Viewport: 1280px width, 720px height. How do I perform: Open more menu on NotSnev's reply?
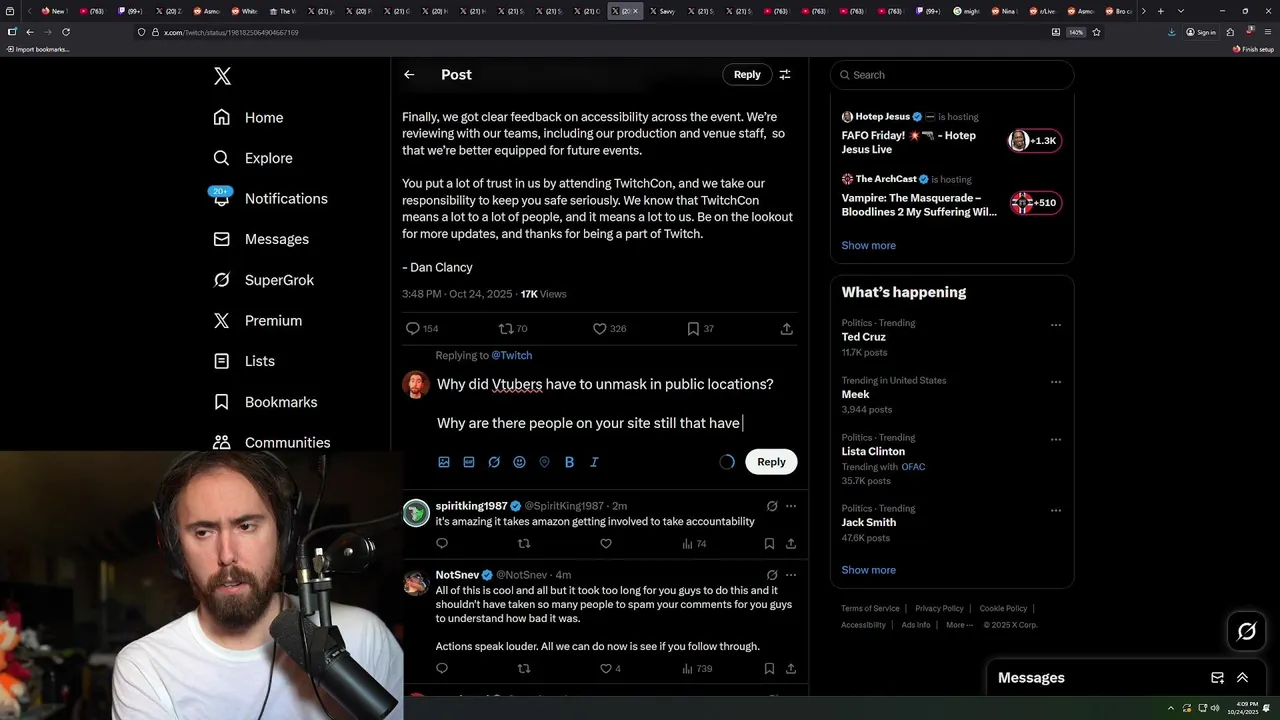(791, 575)
